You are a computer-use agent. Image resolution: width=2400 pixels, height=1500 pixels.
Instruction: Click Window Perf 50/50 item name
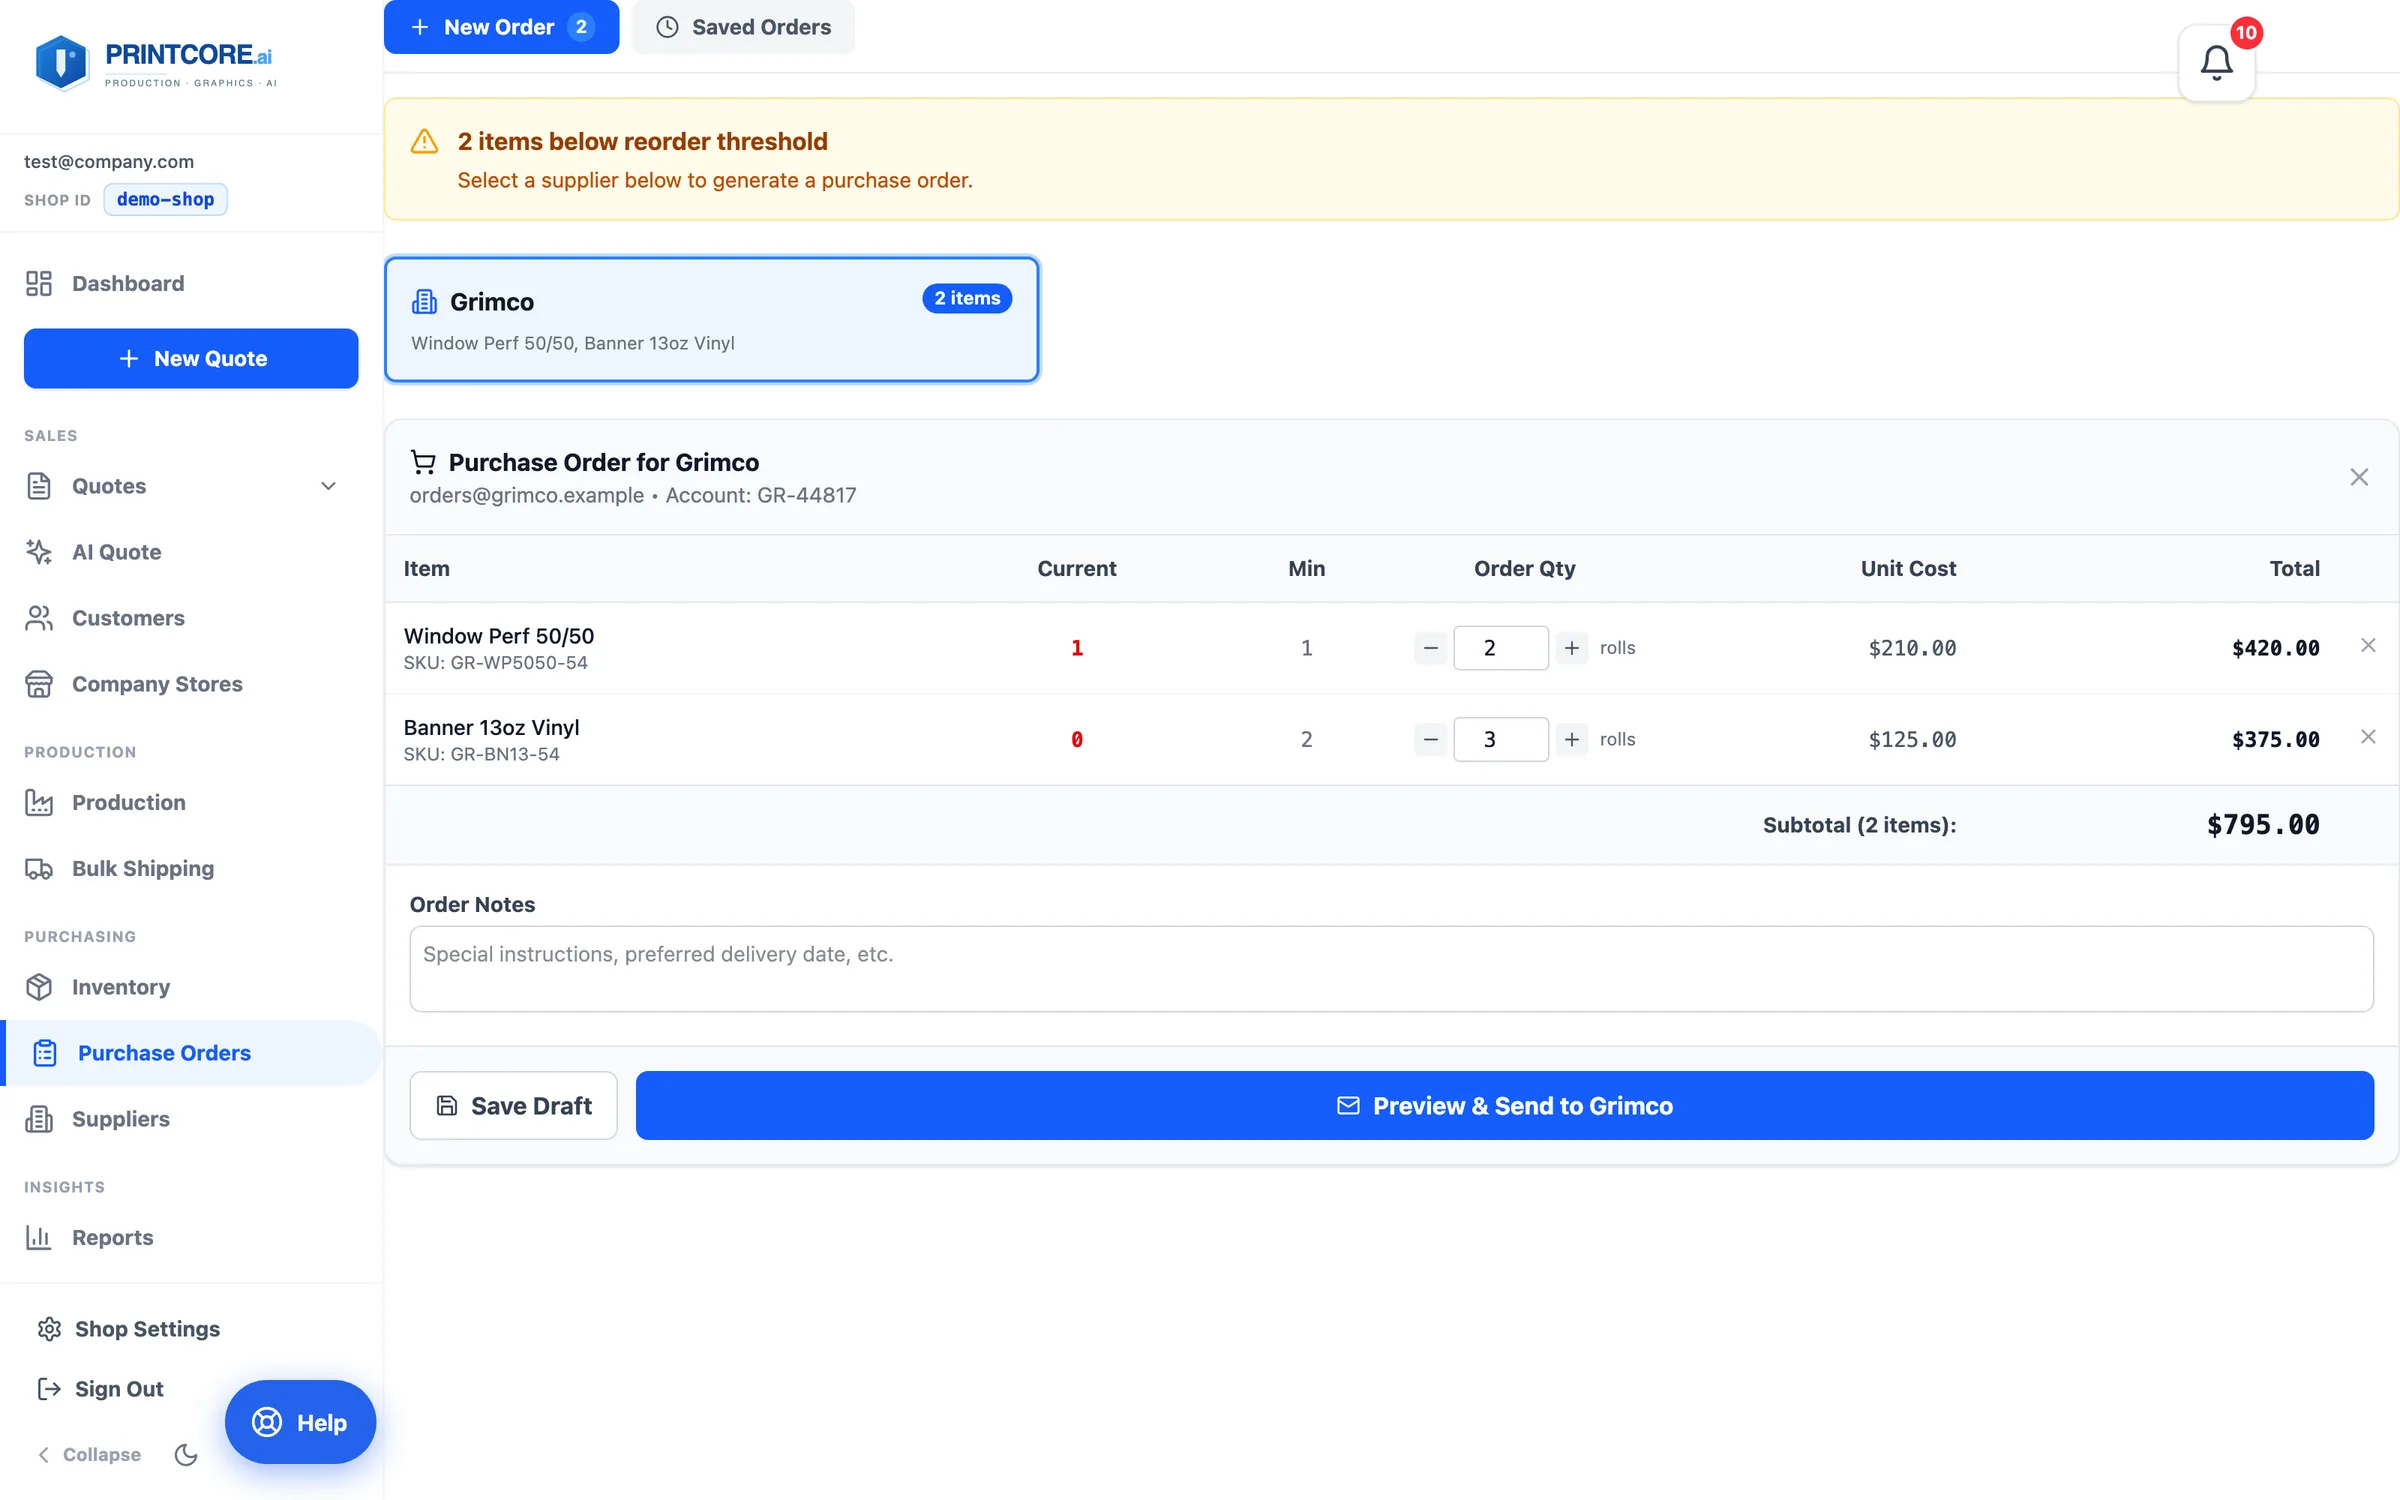pos(499,636)
